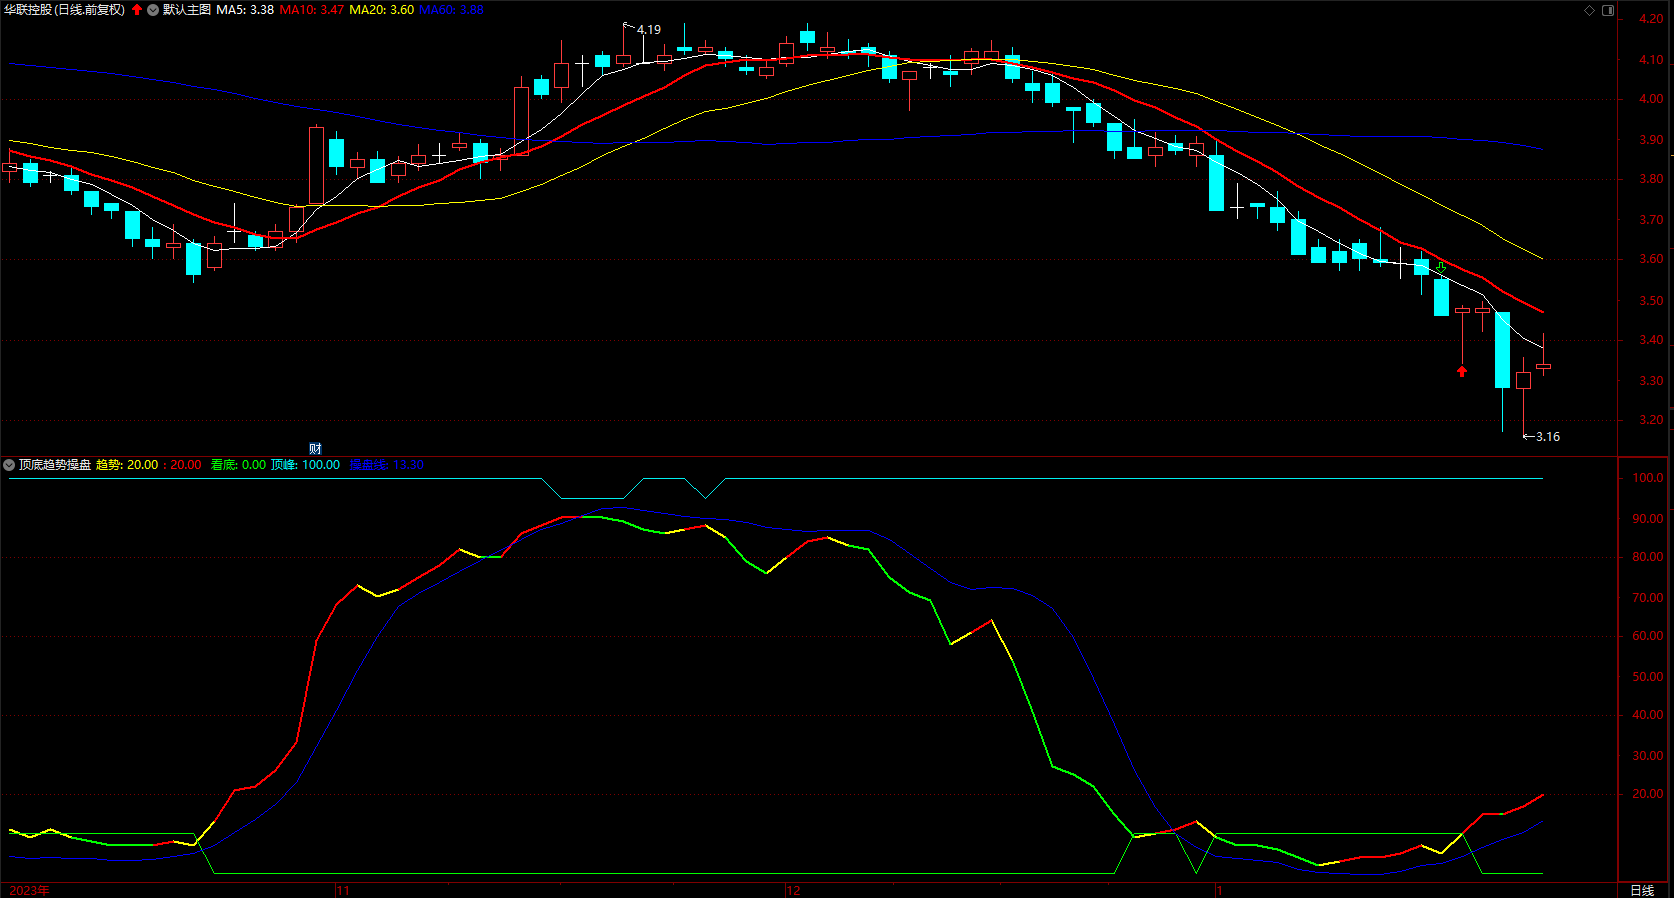Click the red up-arrow signal under the candles
This screenshot has width=1674, height=898.
[1462, 371]
